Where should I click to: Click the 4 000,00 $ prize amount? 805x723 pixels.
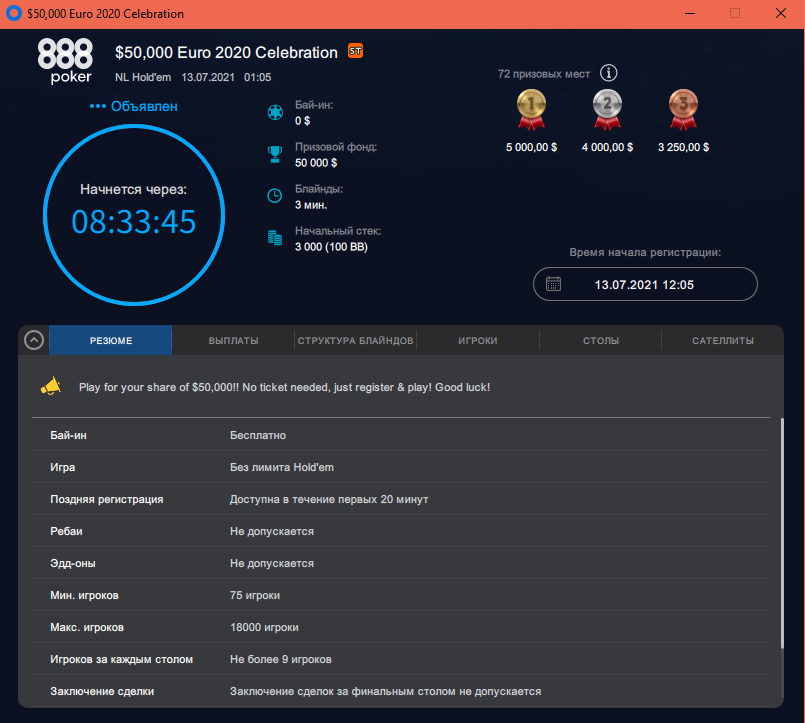[607, 147]
